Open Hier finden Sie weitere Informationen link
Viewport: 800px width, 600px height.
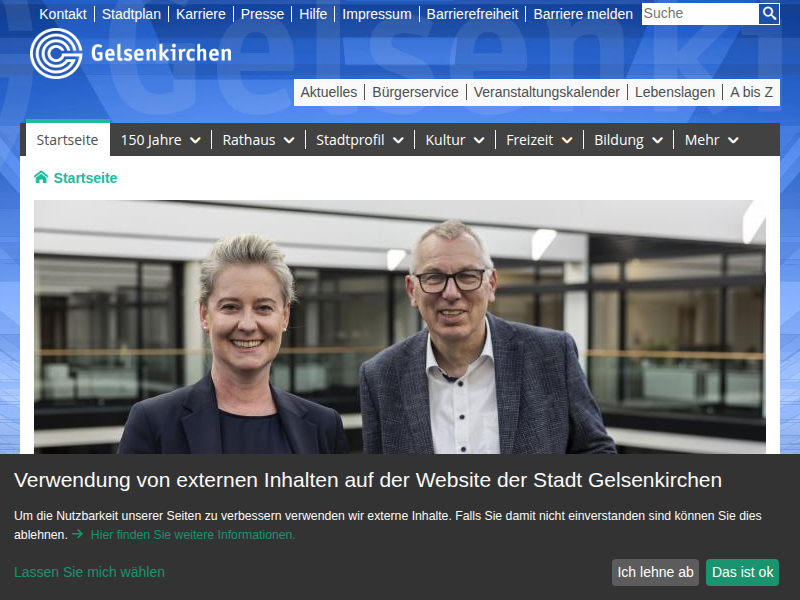coord(193,535)
